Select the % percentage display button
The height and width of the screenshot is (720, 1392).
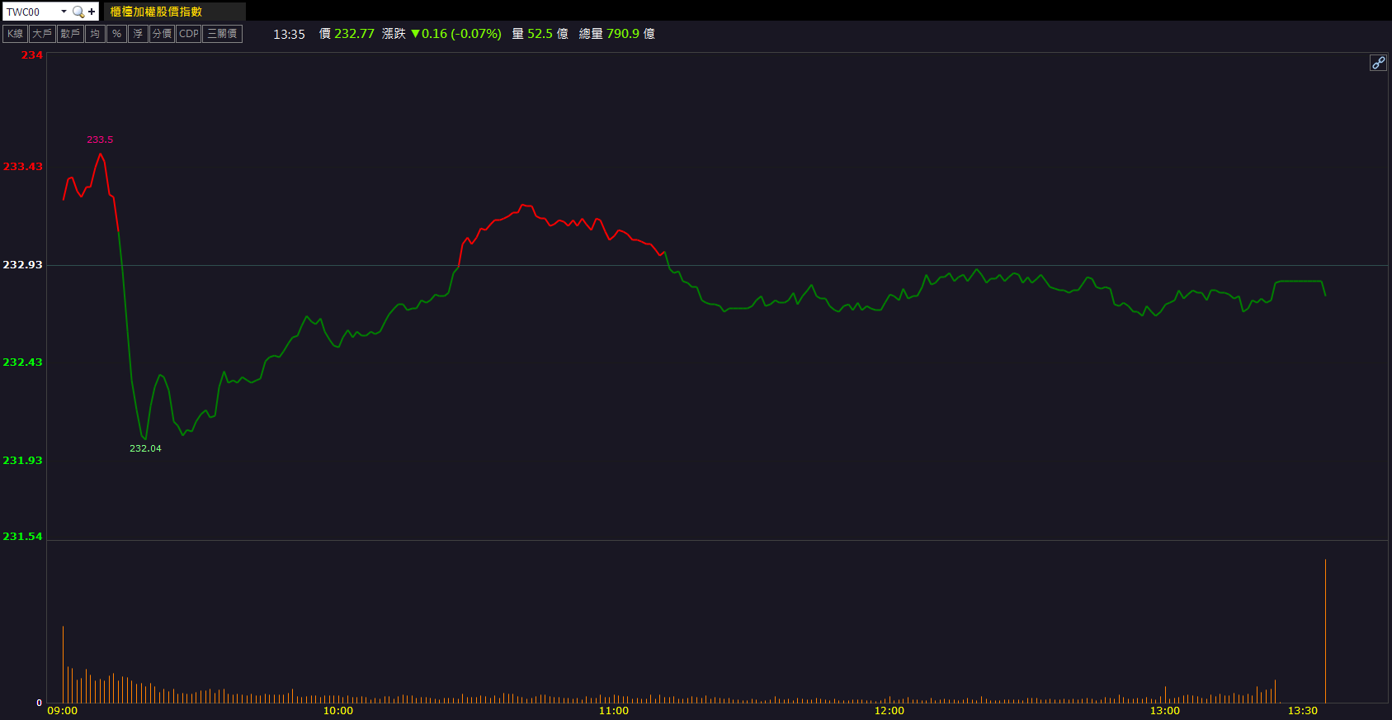click(x=117, y=34)
